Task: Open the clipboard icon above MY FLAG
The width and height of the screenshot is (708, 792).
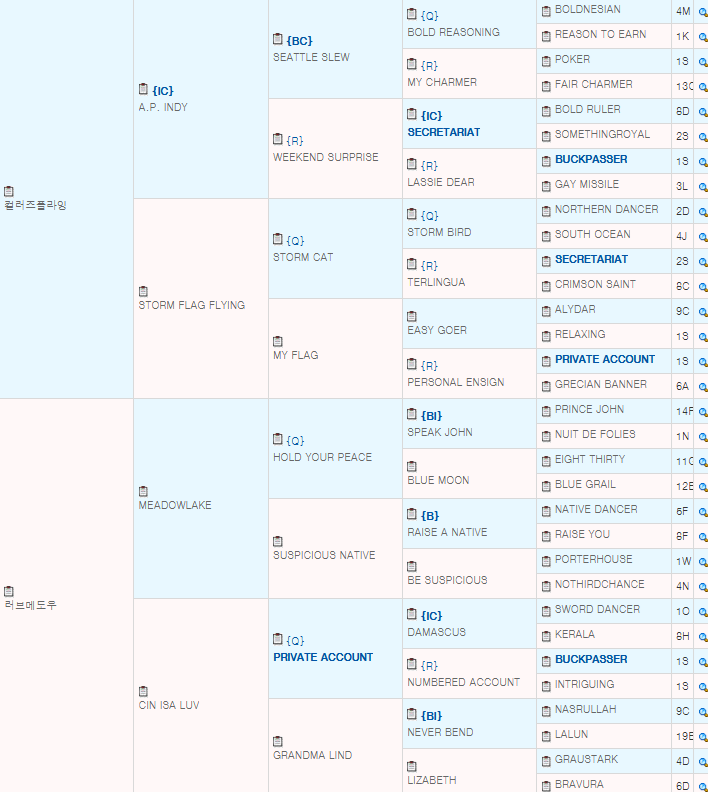Action: [277, 341]
